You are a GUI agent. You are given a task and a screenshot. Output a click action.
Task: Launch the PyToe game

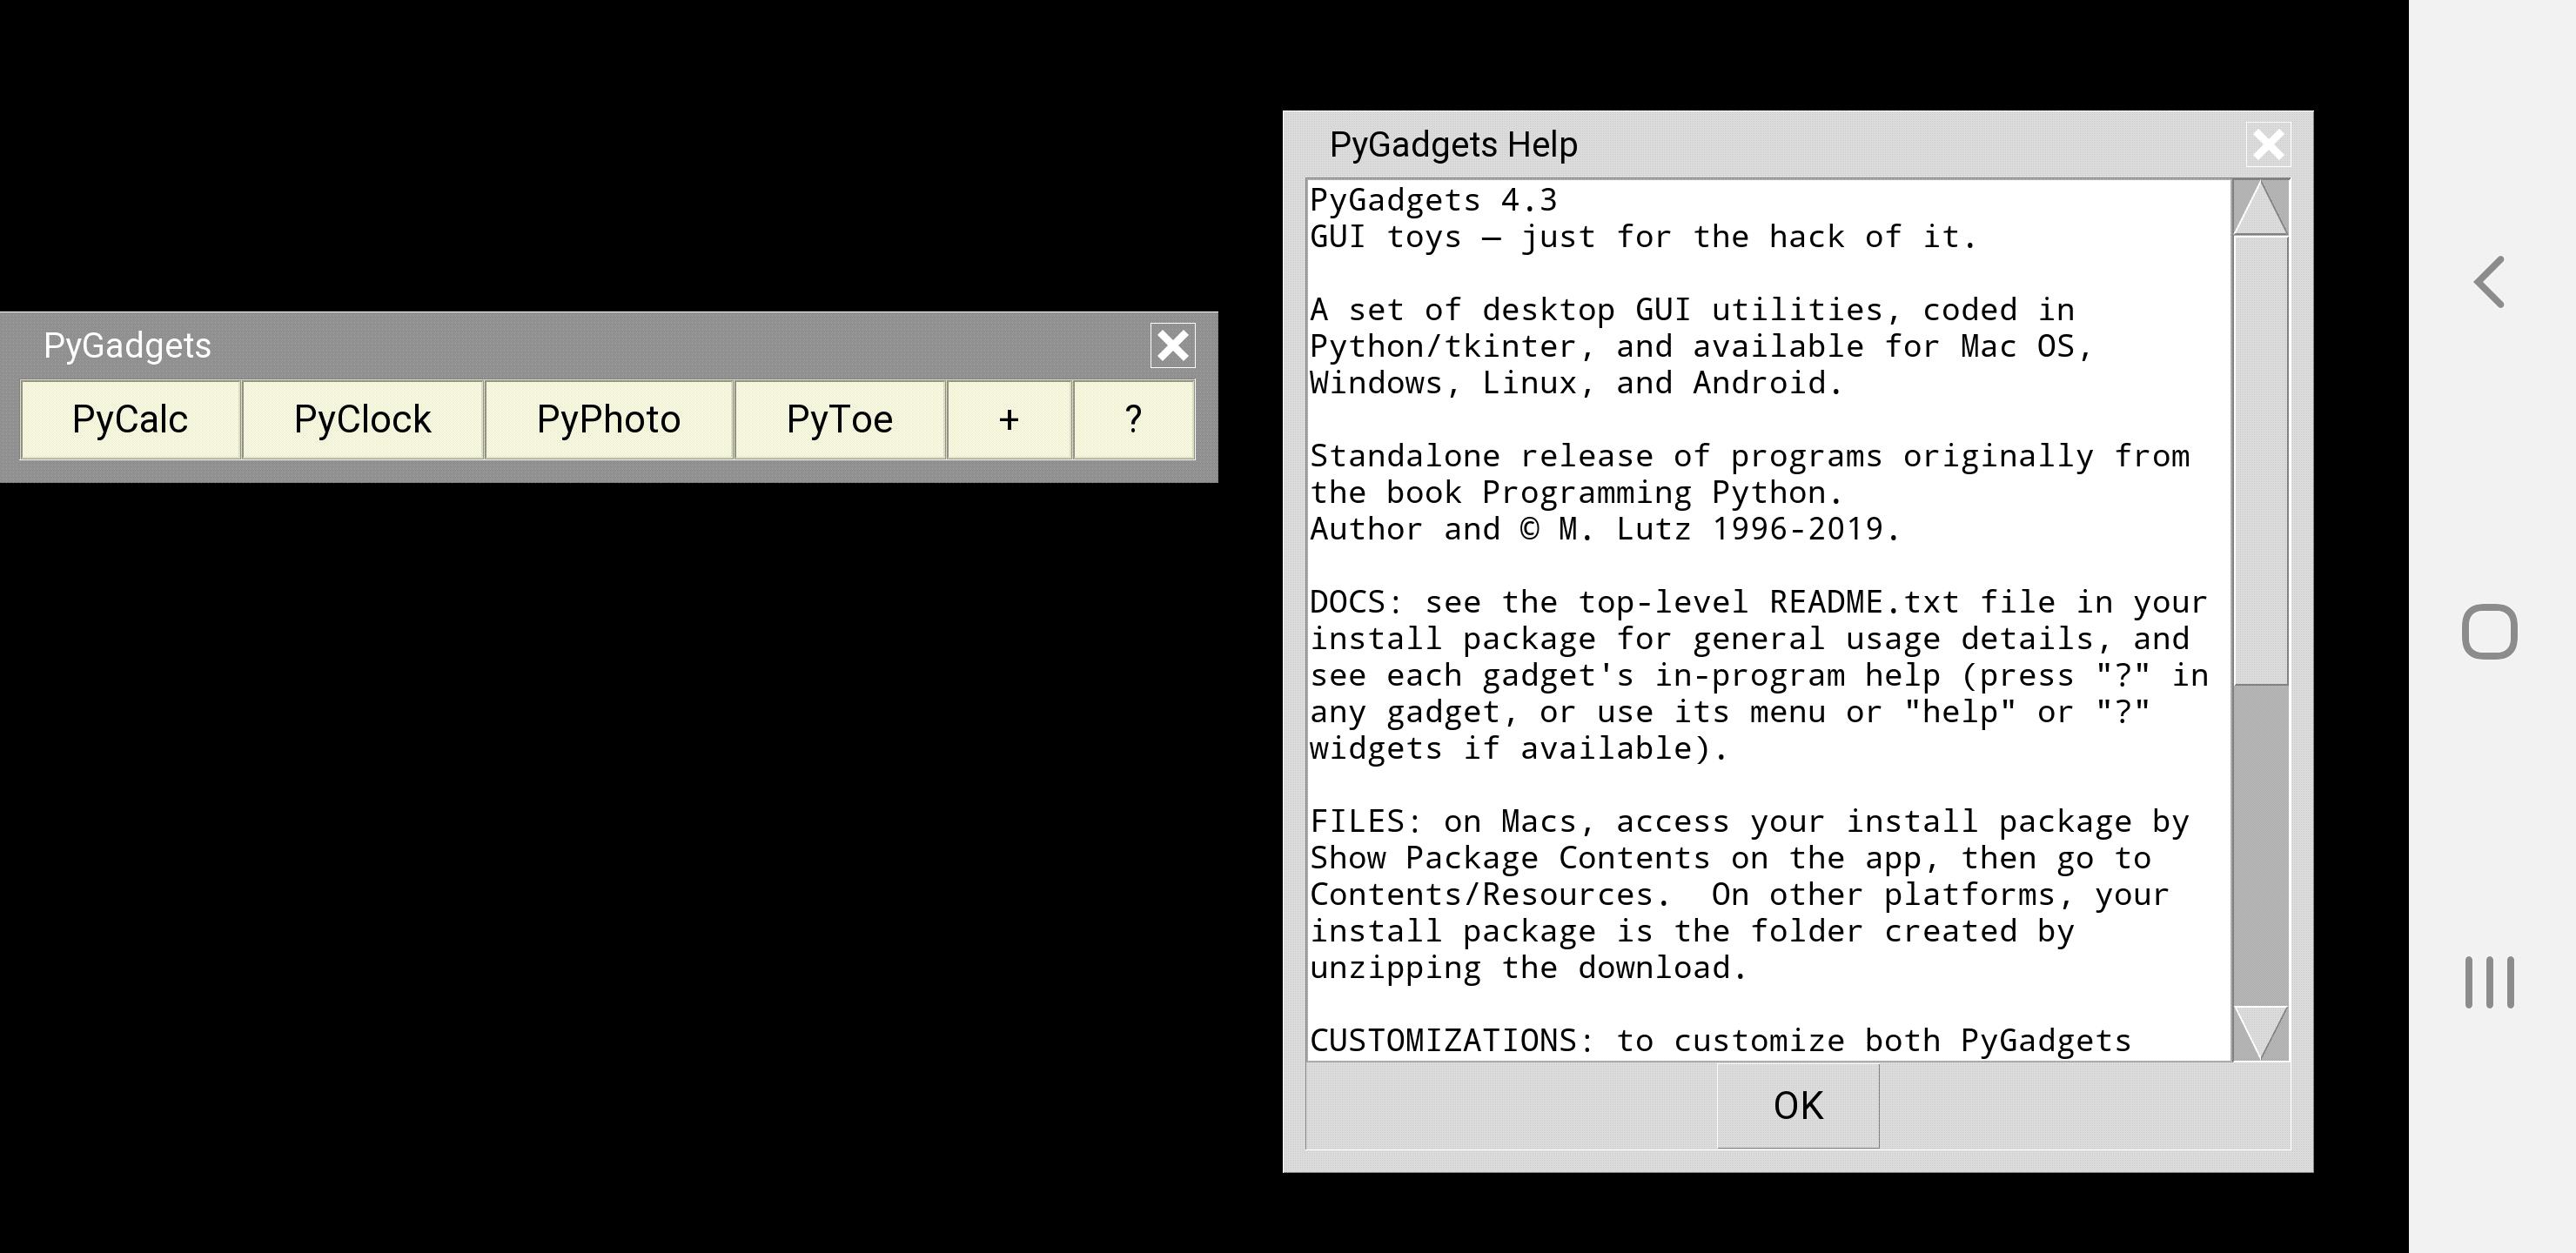[x=839, y=420]
